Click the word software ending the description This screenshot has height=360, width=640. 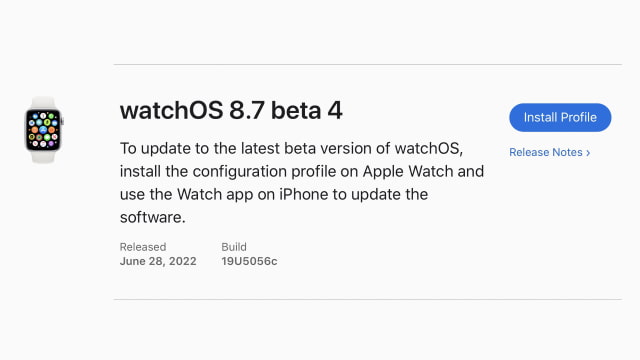[x=150, y=217]
